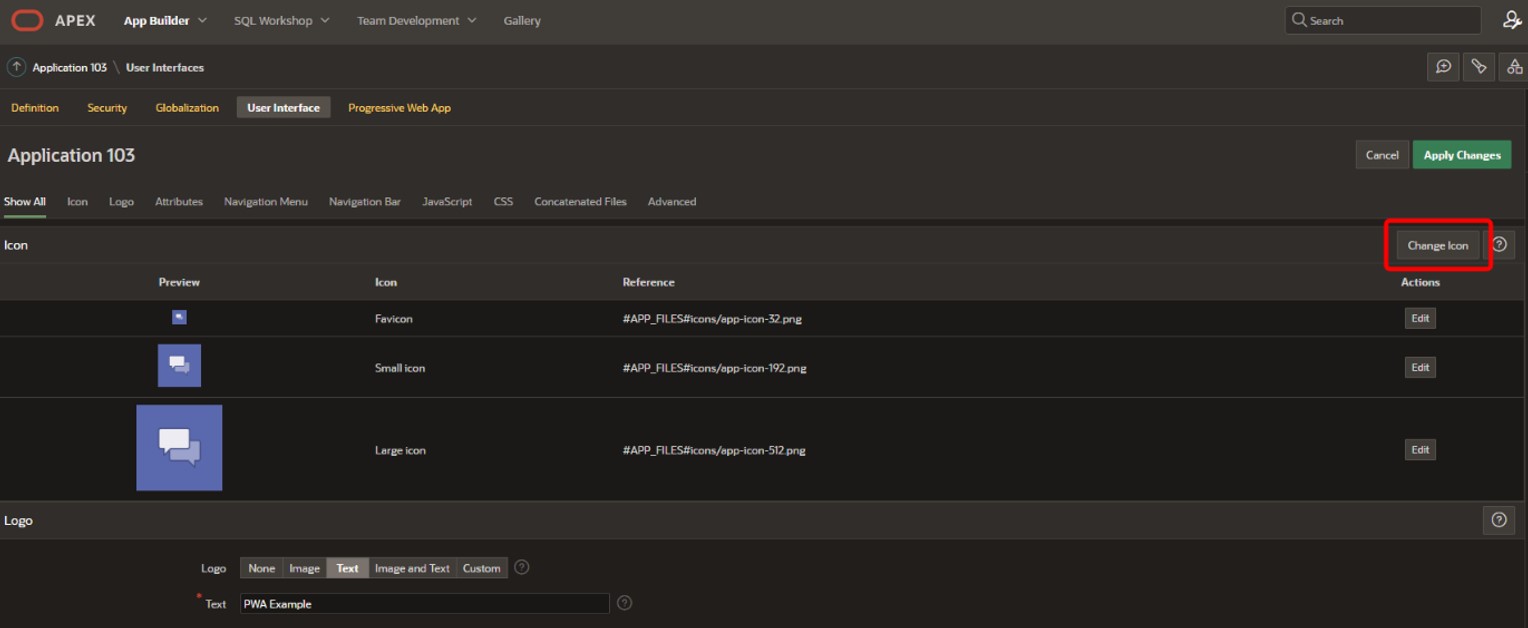Screen dimensions: 1528x628
Task: Jump to the Icon sub-tab
Action: [x=77, y=201]
